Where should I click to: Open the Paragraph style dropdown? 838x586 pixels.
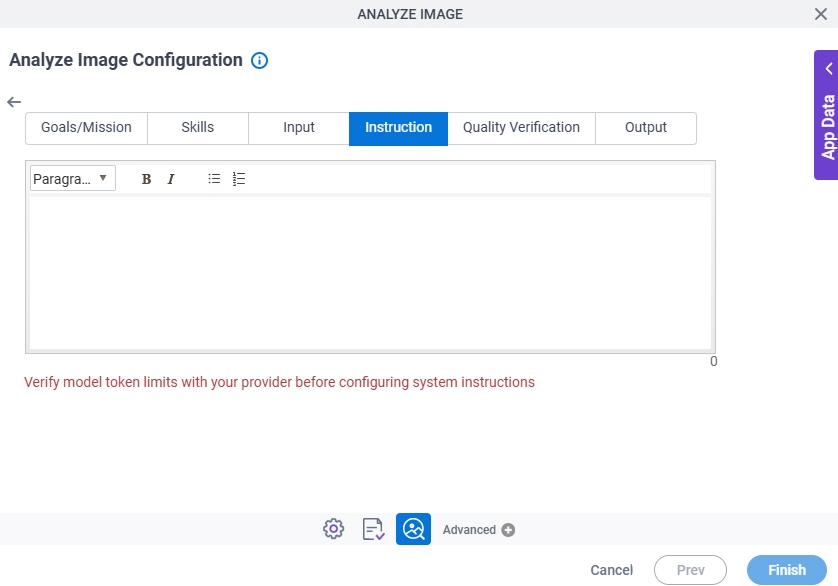pos(73,179)
